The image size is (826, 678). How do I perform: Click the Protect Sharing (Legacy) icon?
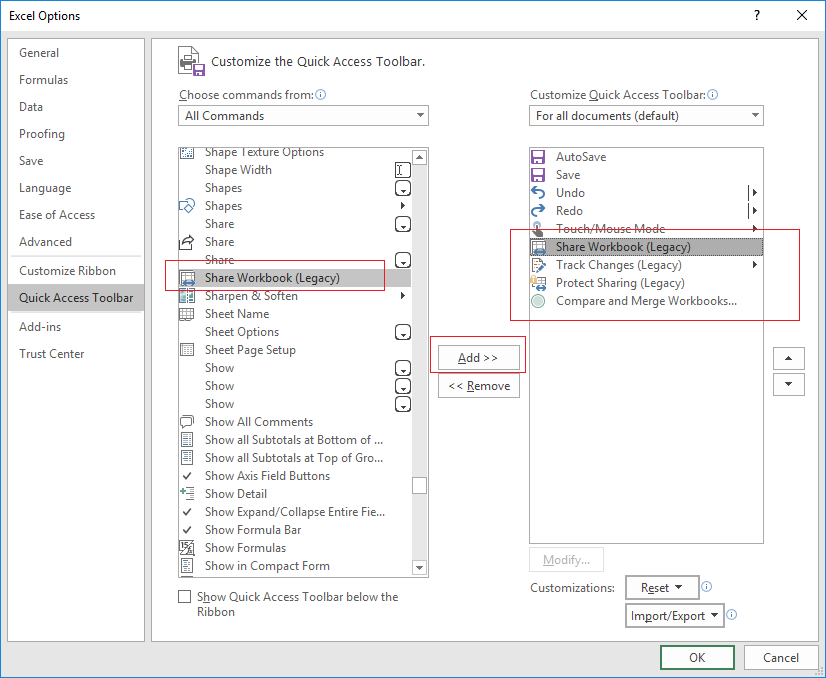[538, 283]
